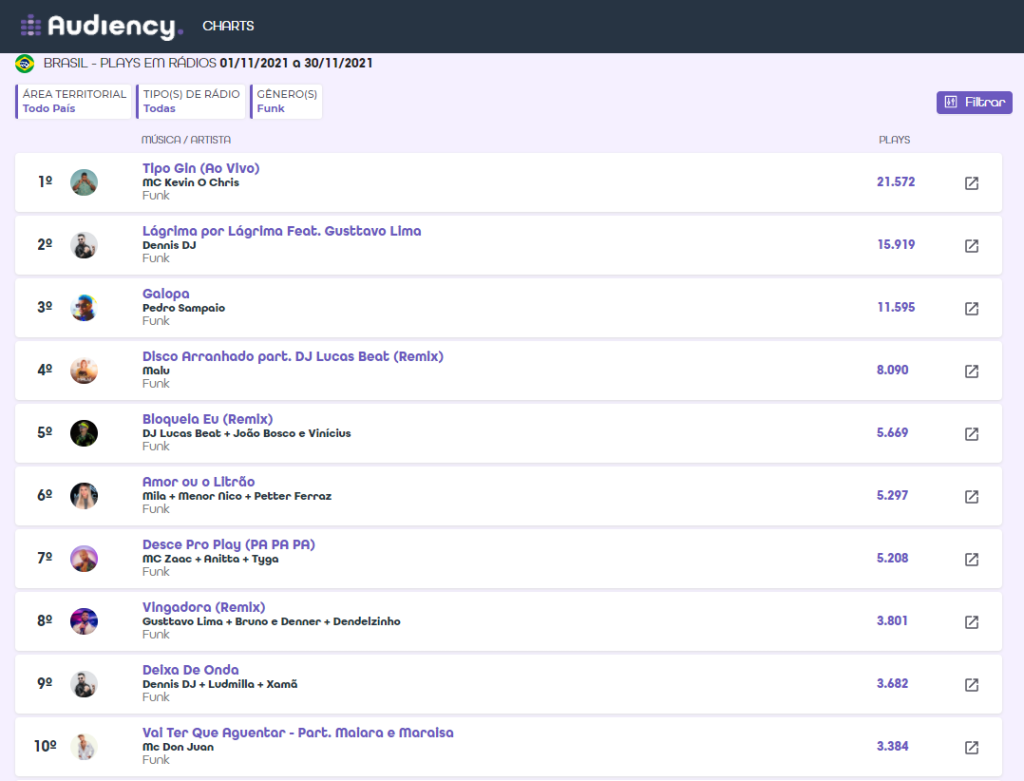This screenshot has width=1024, height=781.
Task: Open external link for Deixa De Onda
Action: tap(971, 684)
